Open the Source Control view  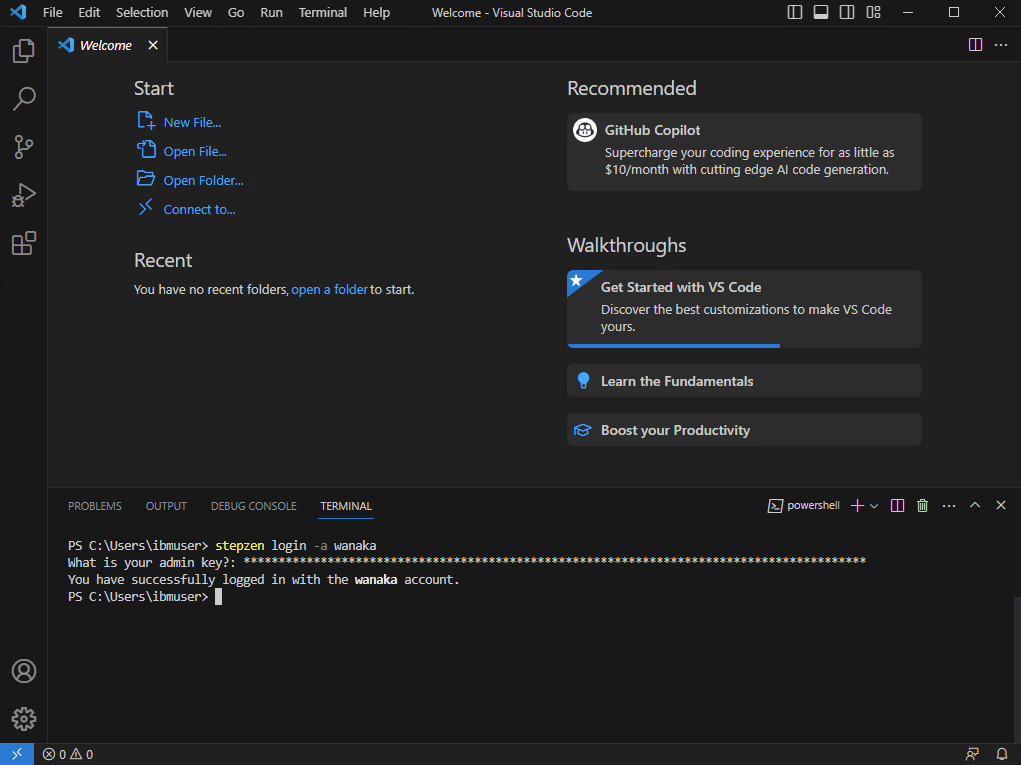pyautogui.click(x=24, y=147)
